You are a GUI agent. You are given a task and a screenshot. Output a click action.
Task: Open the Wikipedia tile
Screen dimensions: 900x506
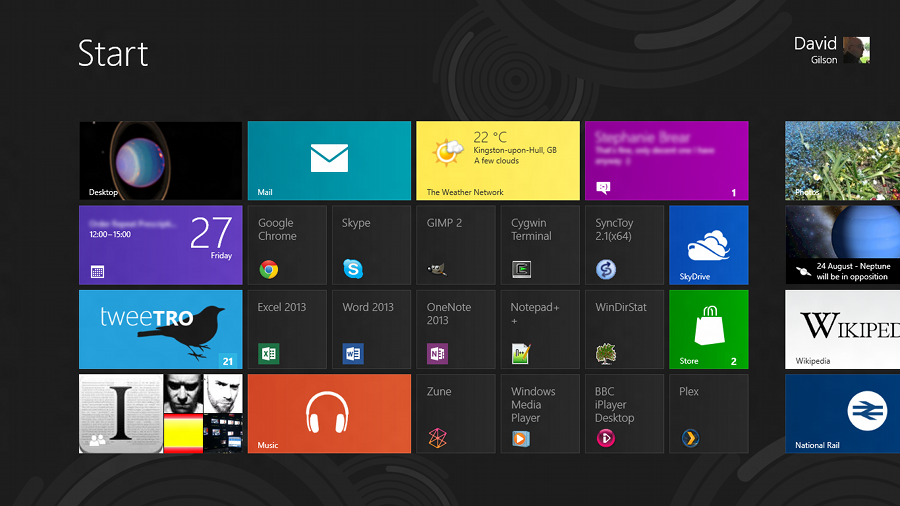point(843,329)
